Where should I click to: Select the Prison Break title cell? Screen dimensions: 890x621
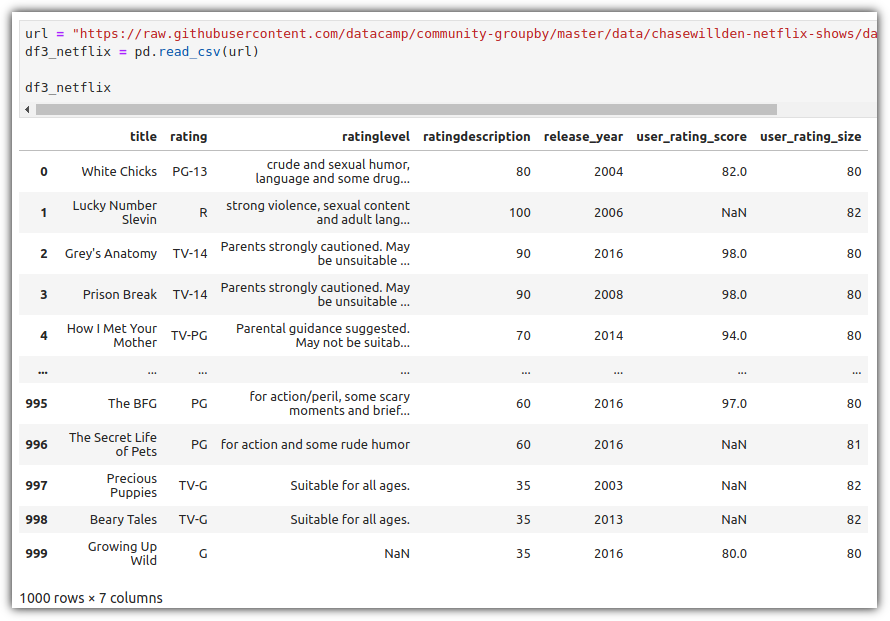click(120, 294)
